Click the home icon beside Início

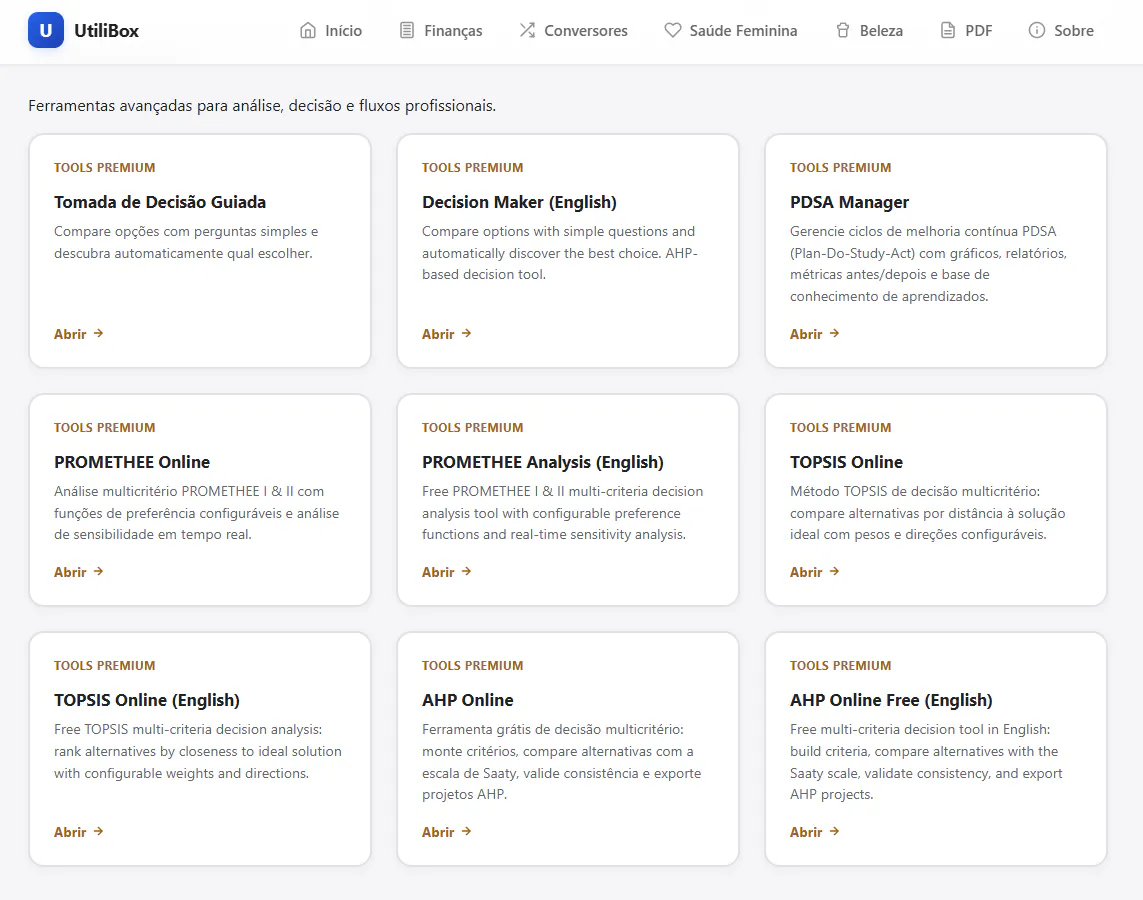(308, 31)
